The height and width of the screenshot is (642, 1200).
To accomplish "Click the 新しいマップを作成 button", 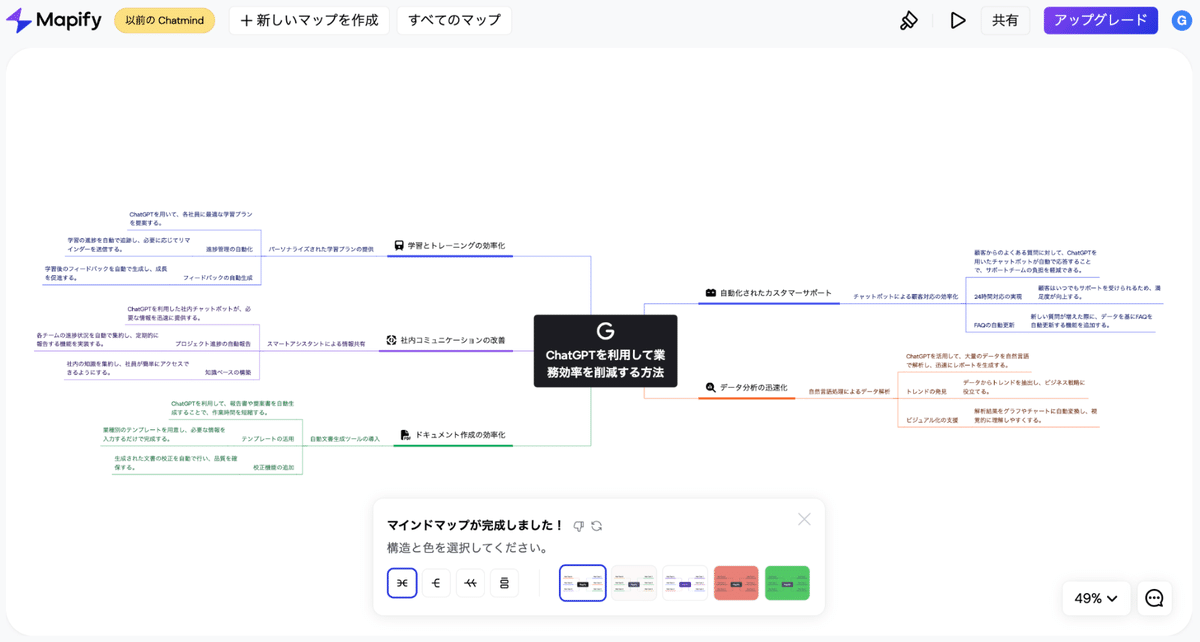I will tap(309, 19).
